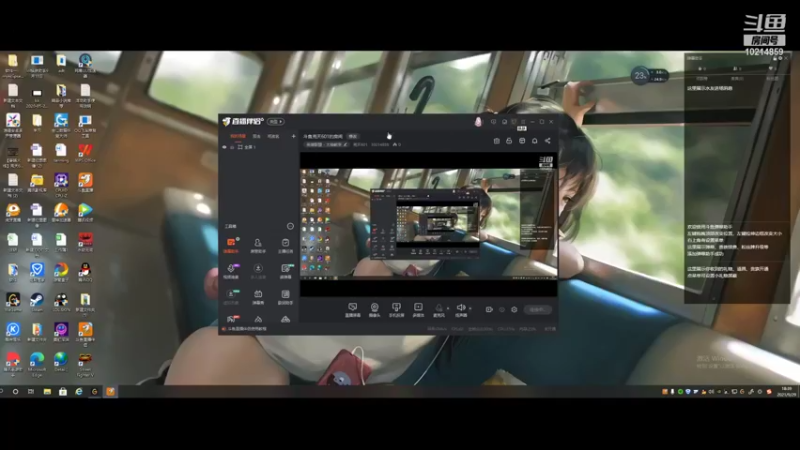The image size is (800, 450).
Task: Open live settings gear beside start button
Action: 514,309
